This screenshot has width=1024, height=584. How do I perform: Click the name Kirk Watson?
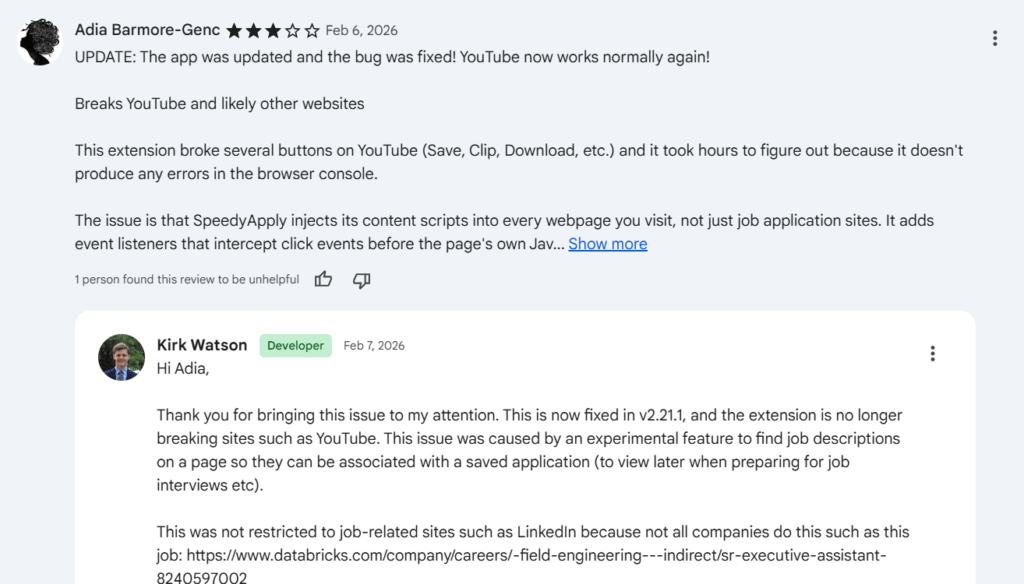pyautogui.click(x=201, y=345)
